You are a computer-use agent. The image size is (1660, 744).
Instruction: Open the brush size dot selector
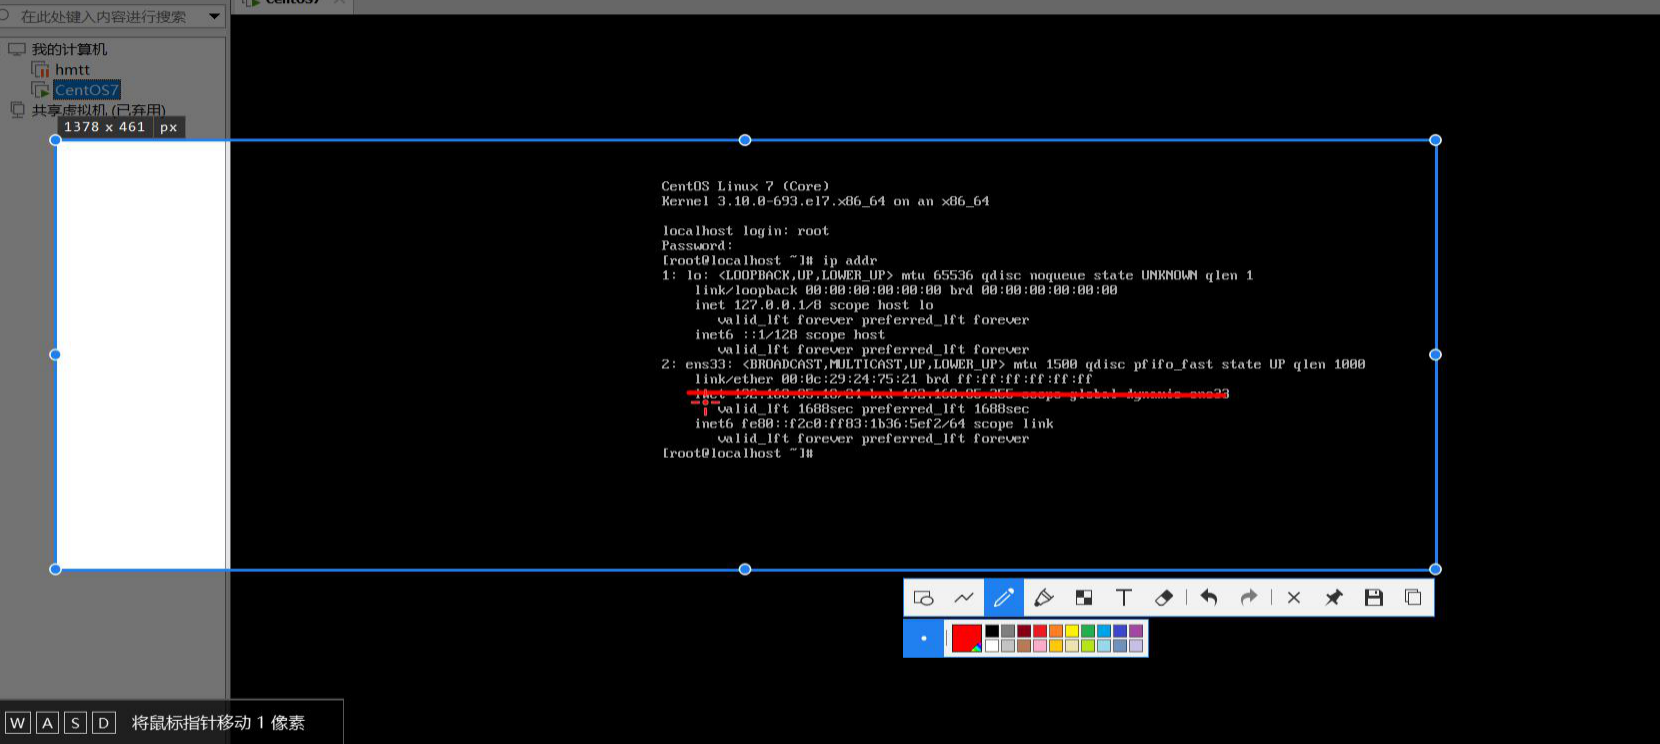(x=924, y=638)
